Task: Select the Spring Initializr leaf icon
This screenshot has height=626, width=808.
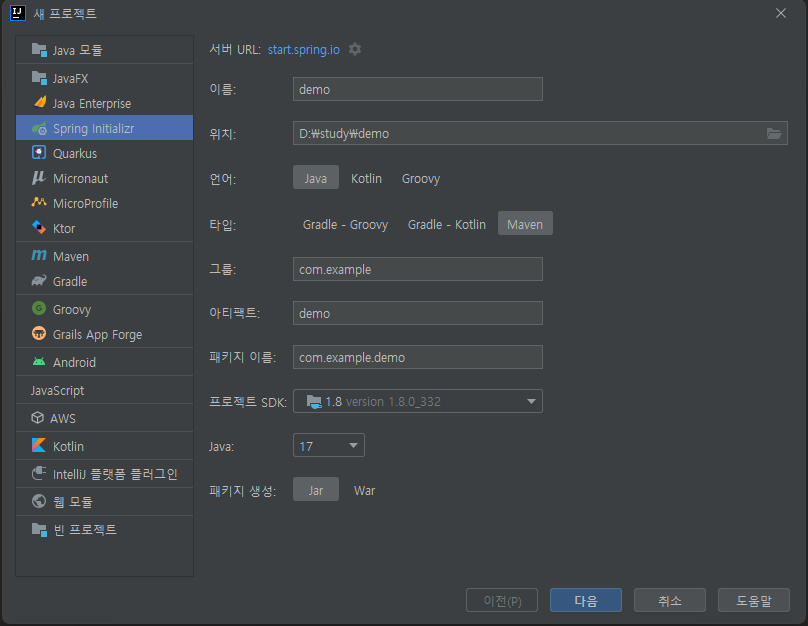Action: [x=39, y=128]
